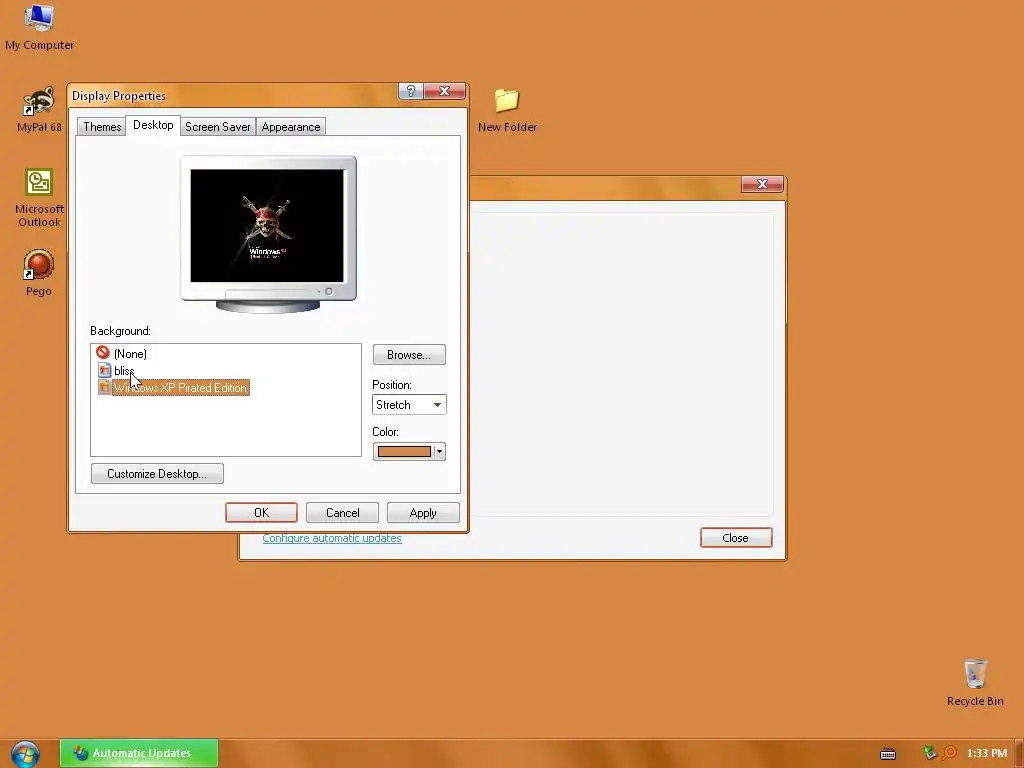
Task: Switch to the Themes tab
Action: coord(102,127)
